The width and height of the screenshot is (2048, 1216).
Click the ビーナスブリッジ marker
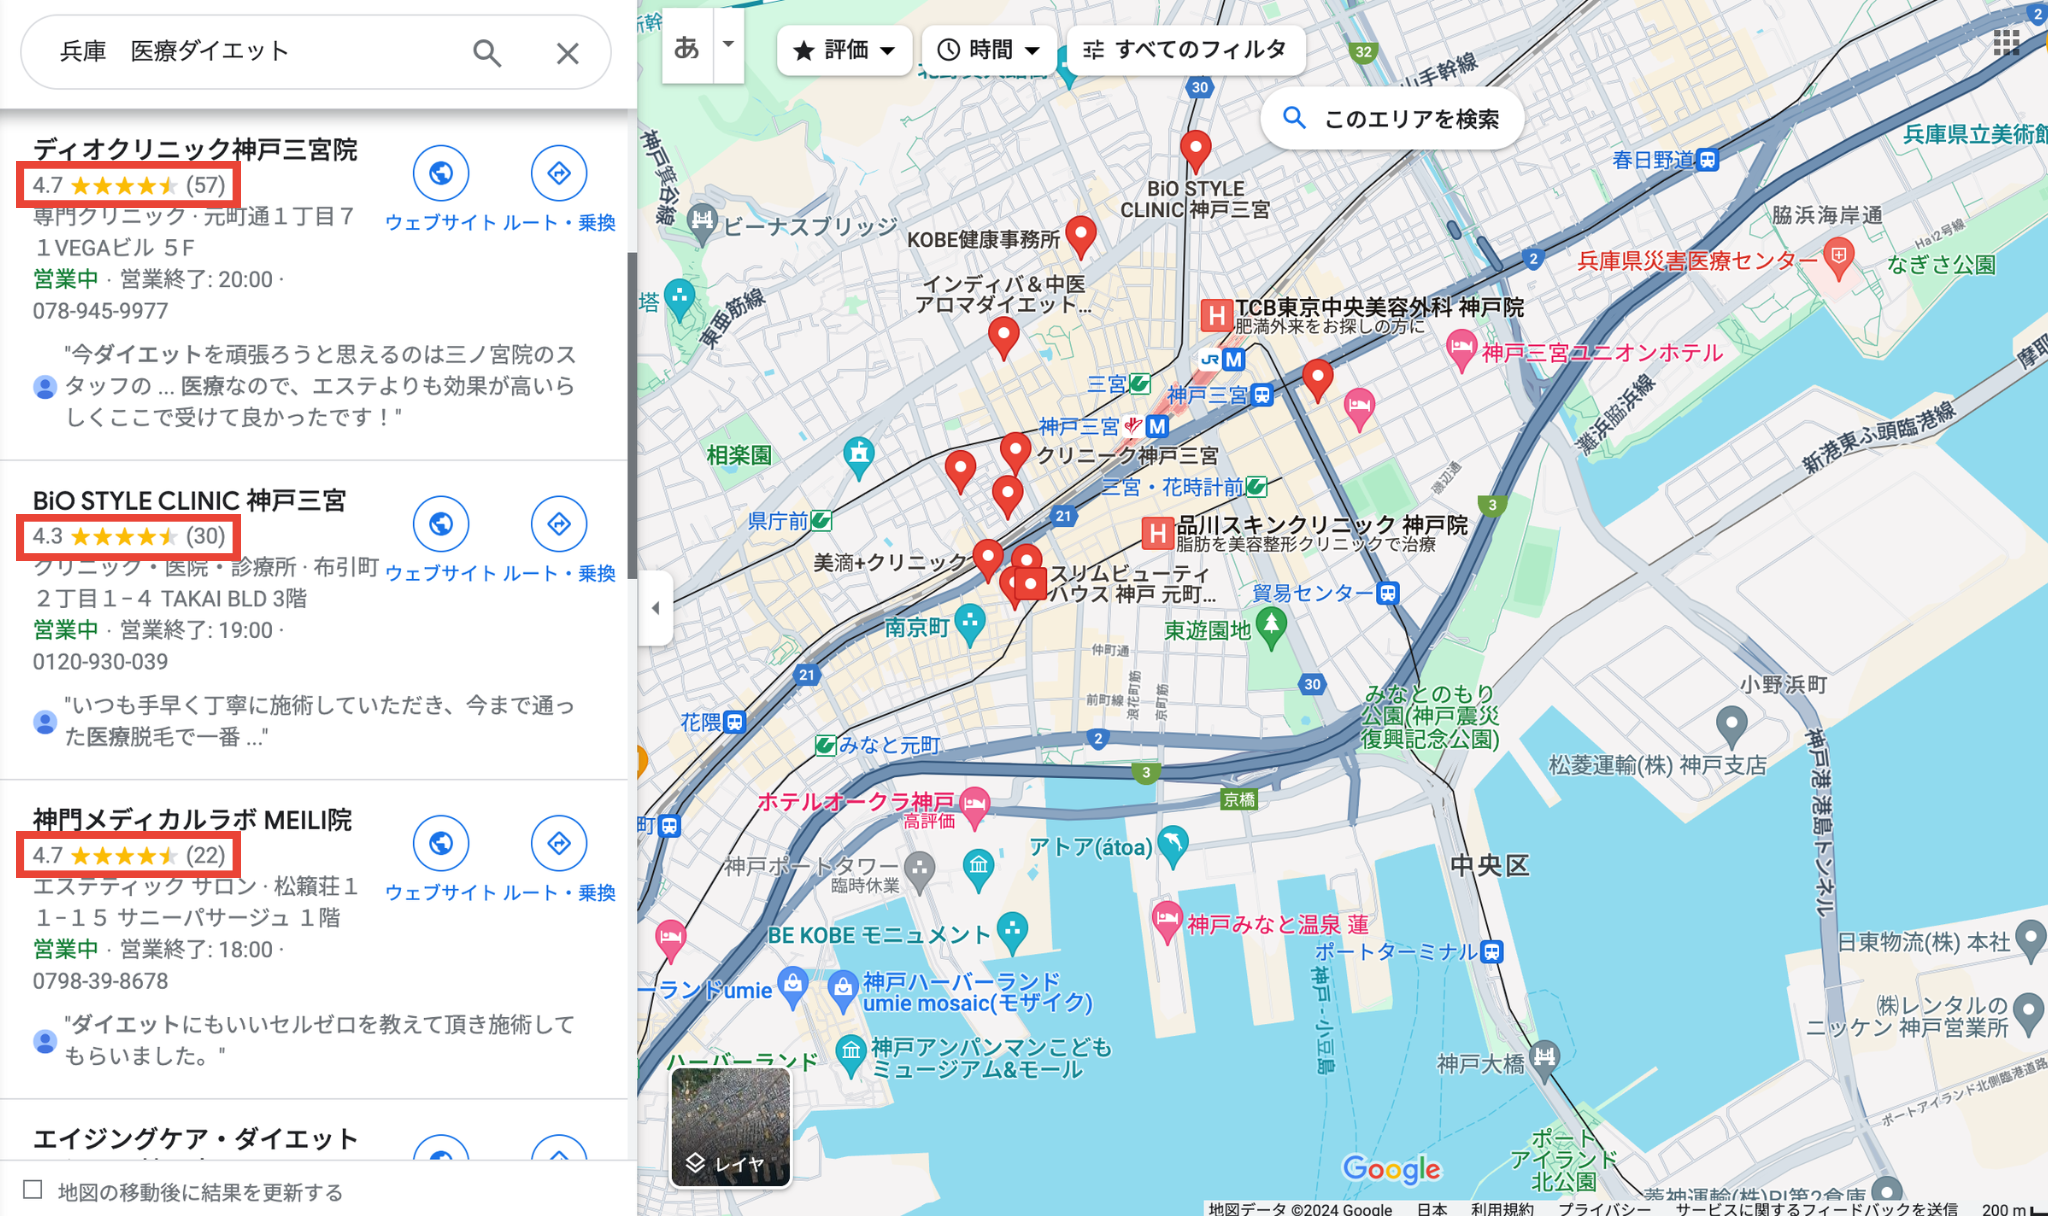point(703,225)
